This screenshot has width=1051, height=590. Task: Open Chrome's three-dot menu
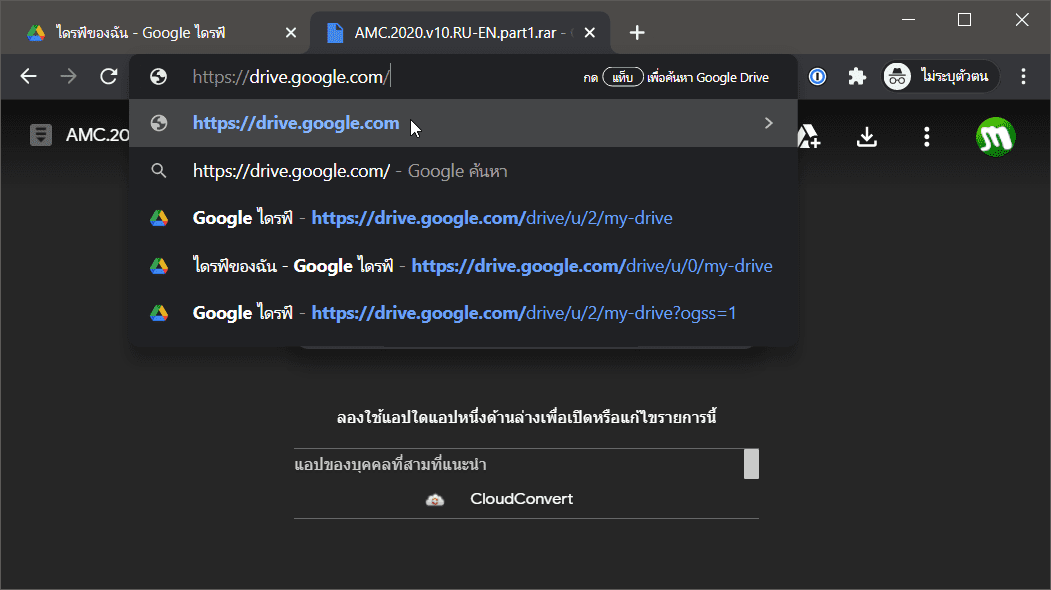[x=1023, y=76]
